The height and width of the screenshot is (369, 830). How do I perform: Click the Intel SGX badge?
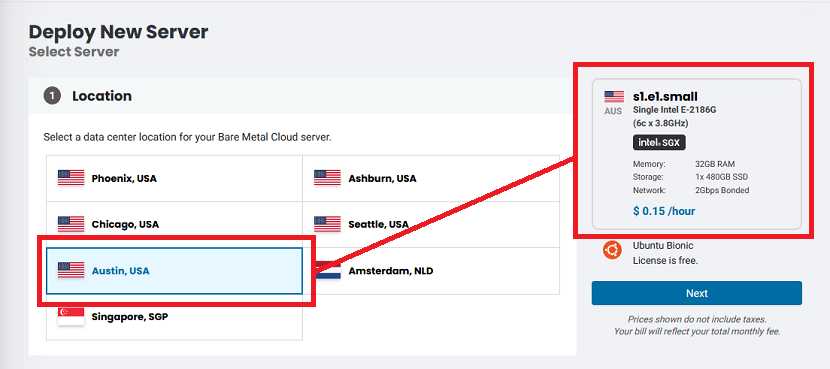pyautogui.click(x=659, y=142)
